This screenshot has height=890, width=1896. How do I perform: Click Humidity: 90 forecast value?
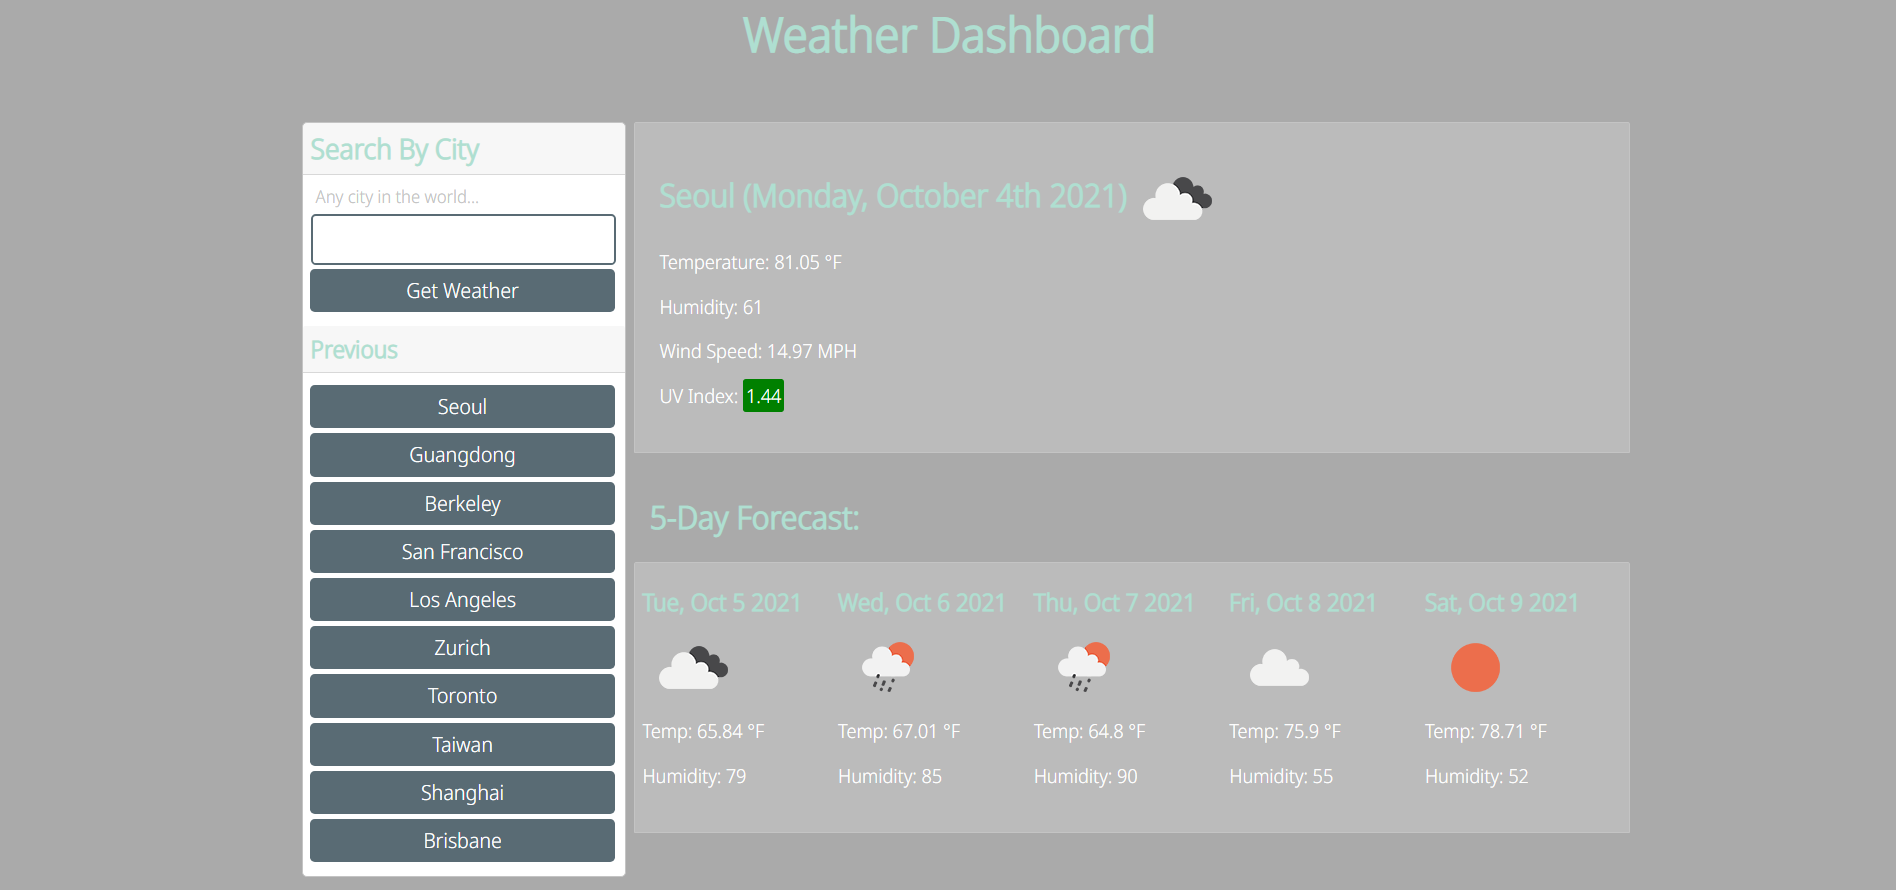(1086, 777)
